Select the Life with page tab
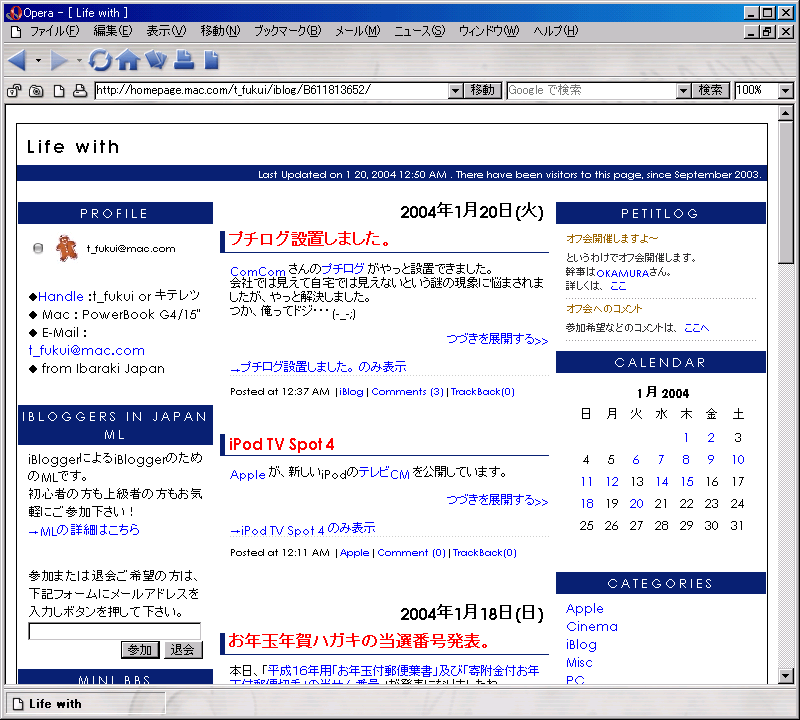 point(85,704)
